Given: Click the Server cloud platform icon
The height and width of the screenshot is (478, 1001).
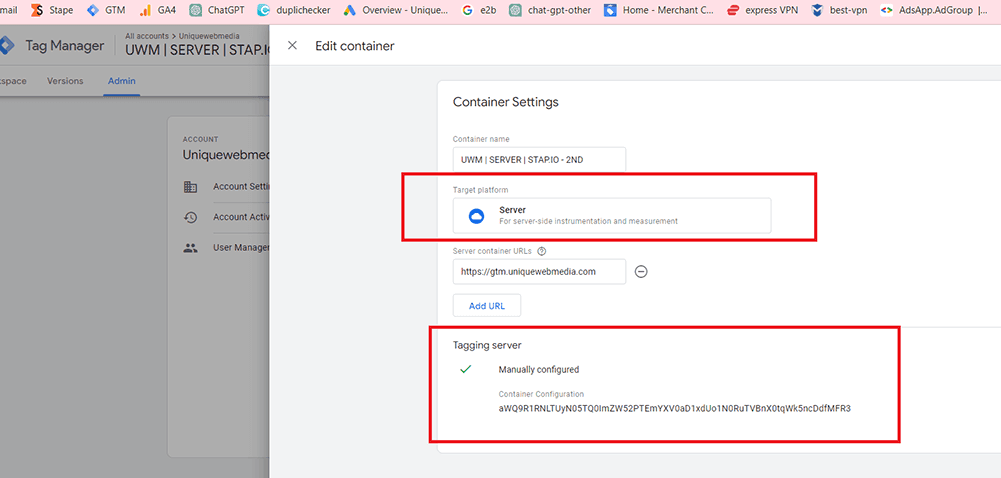Looking at the screenshot, I should tap(476, 215).
